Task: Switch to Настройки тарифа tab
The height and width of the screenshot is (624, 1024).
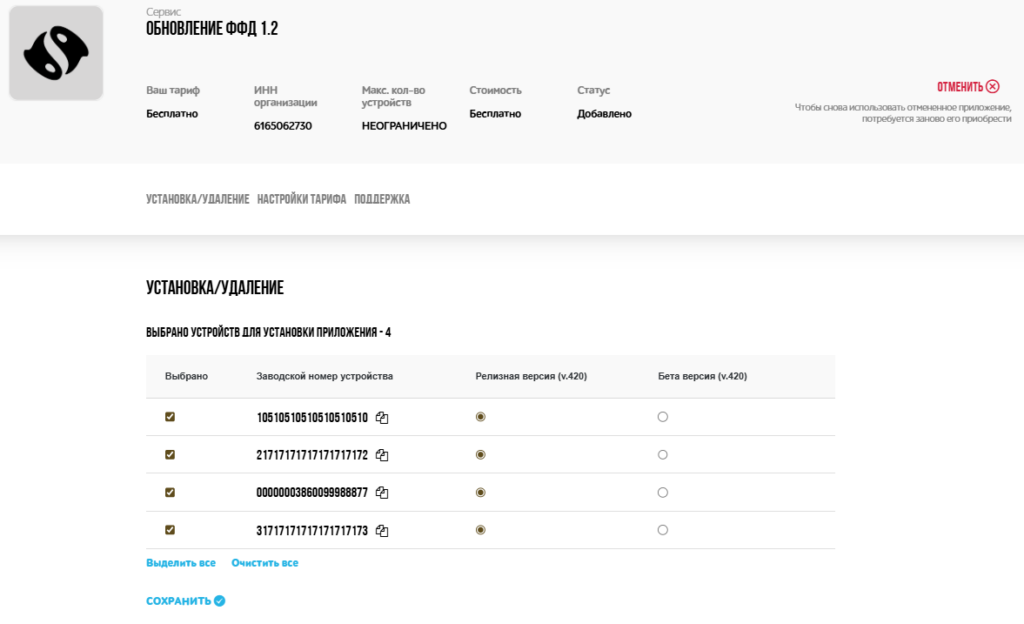Action: [x=301, y=200]
